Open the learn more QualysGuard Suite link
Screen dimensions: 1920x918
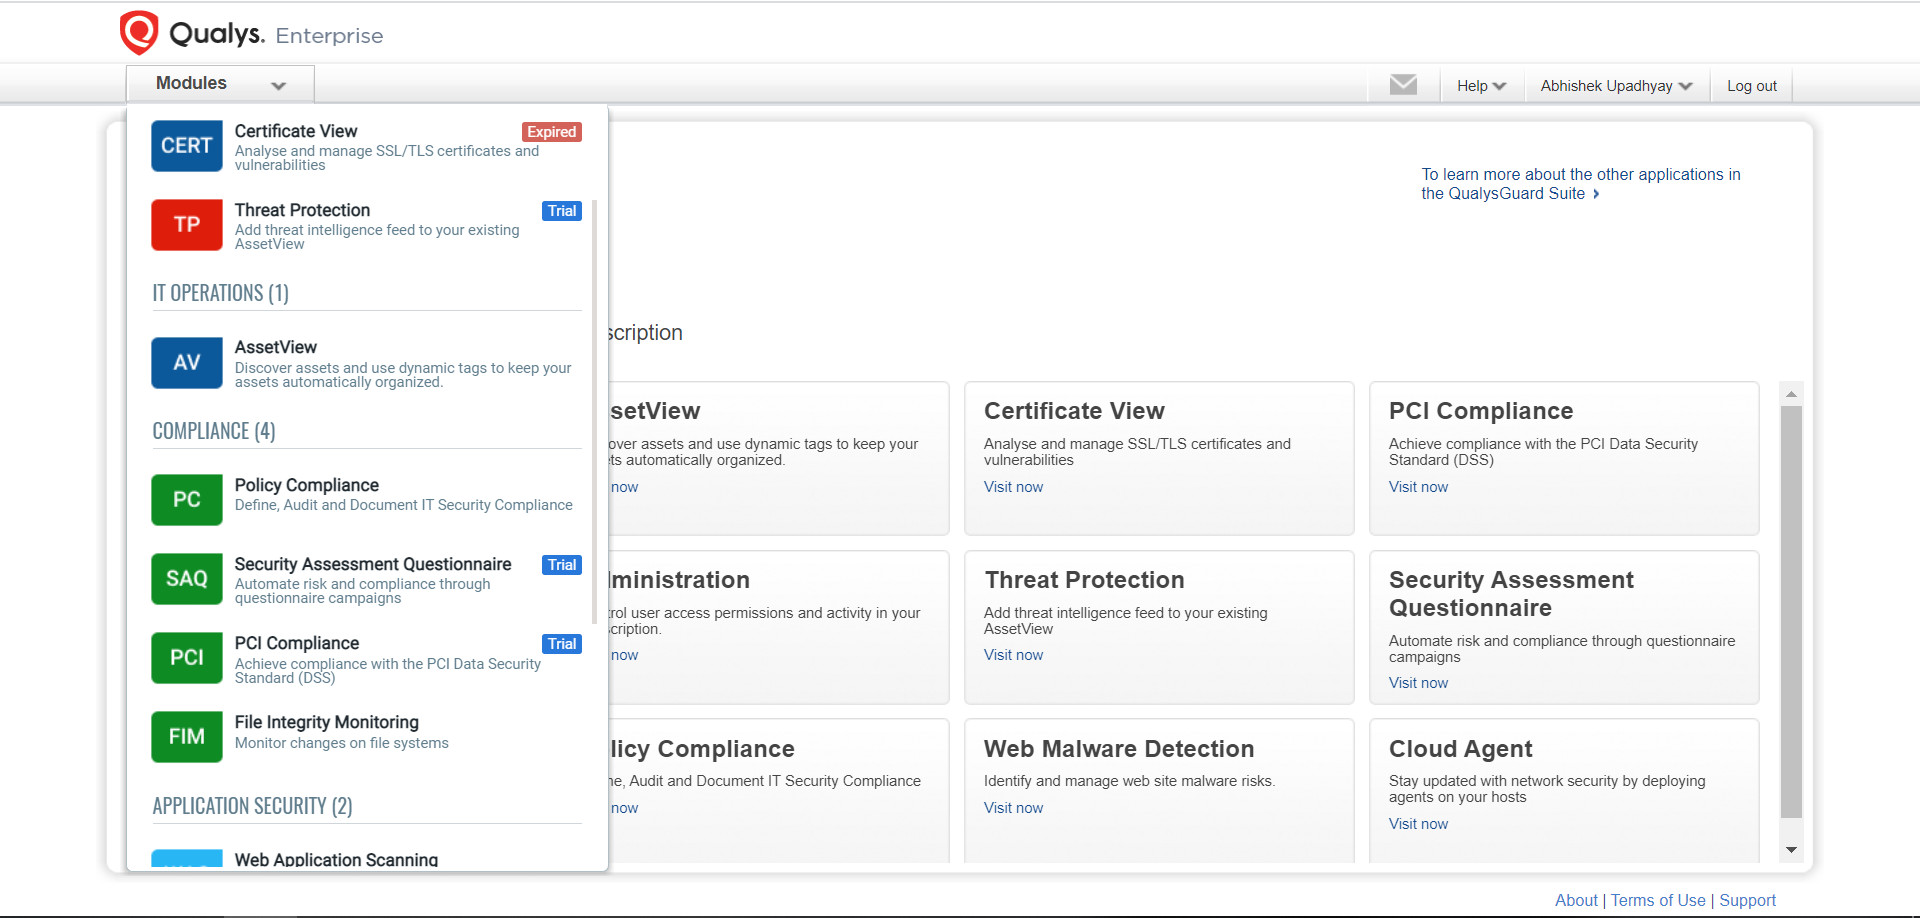[x=1580, y=184]
